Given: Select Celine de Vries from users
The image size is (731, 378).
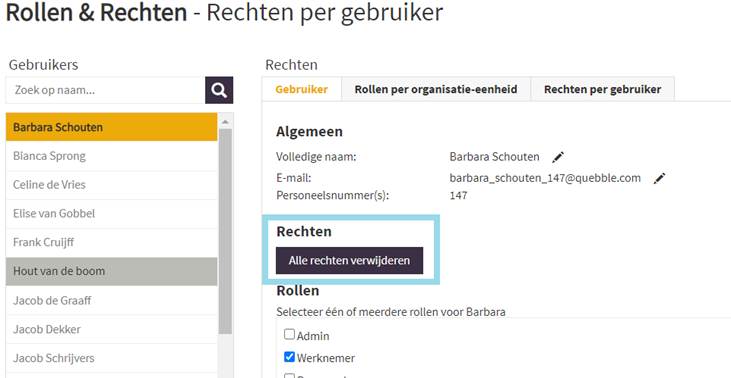Looking at the screenshot, I should tap(111, 185).
